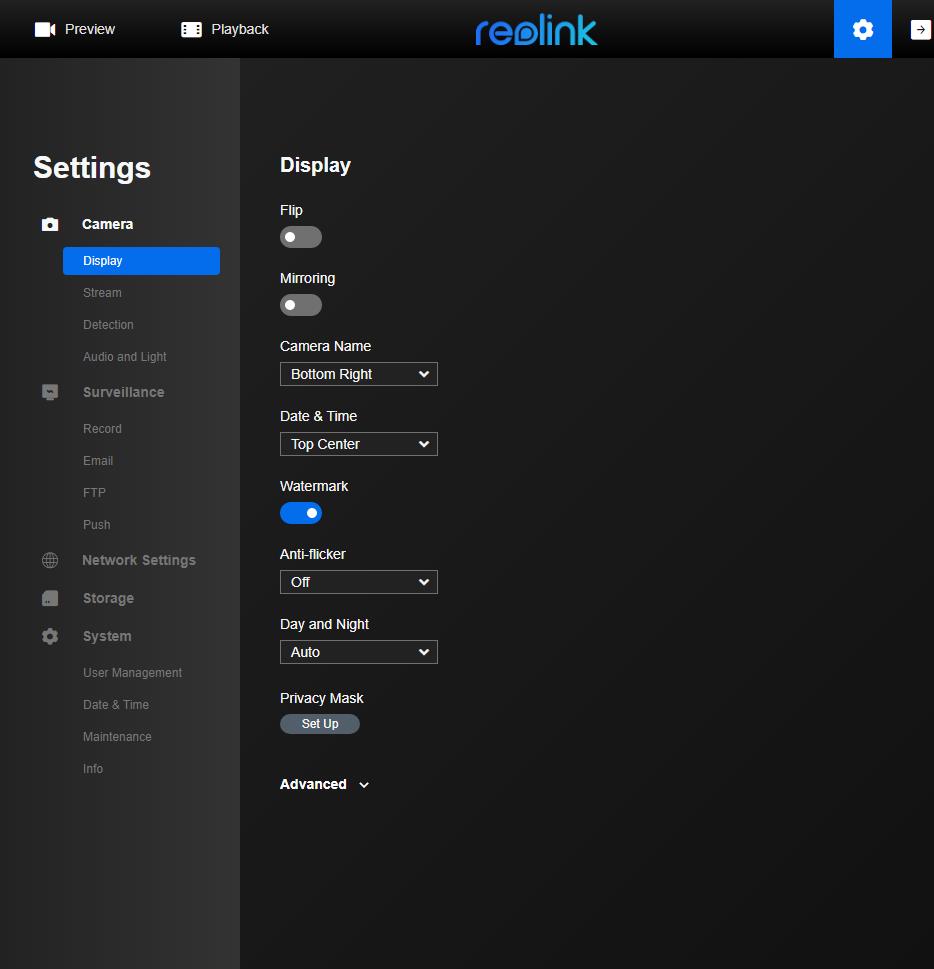This screenshot has height=969, width=934.
Task: Click the Surveillance monitor icon
Action: coord(50,392)
